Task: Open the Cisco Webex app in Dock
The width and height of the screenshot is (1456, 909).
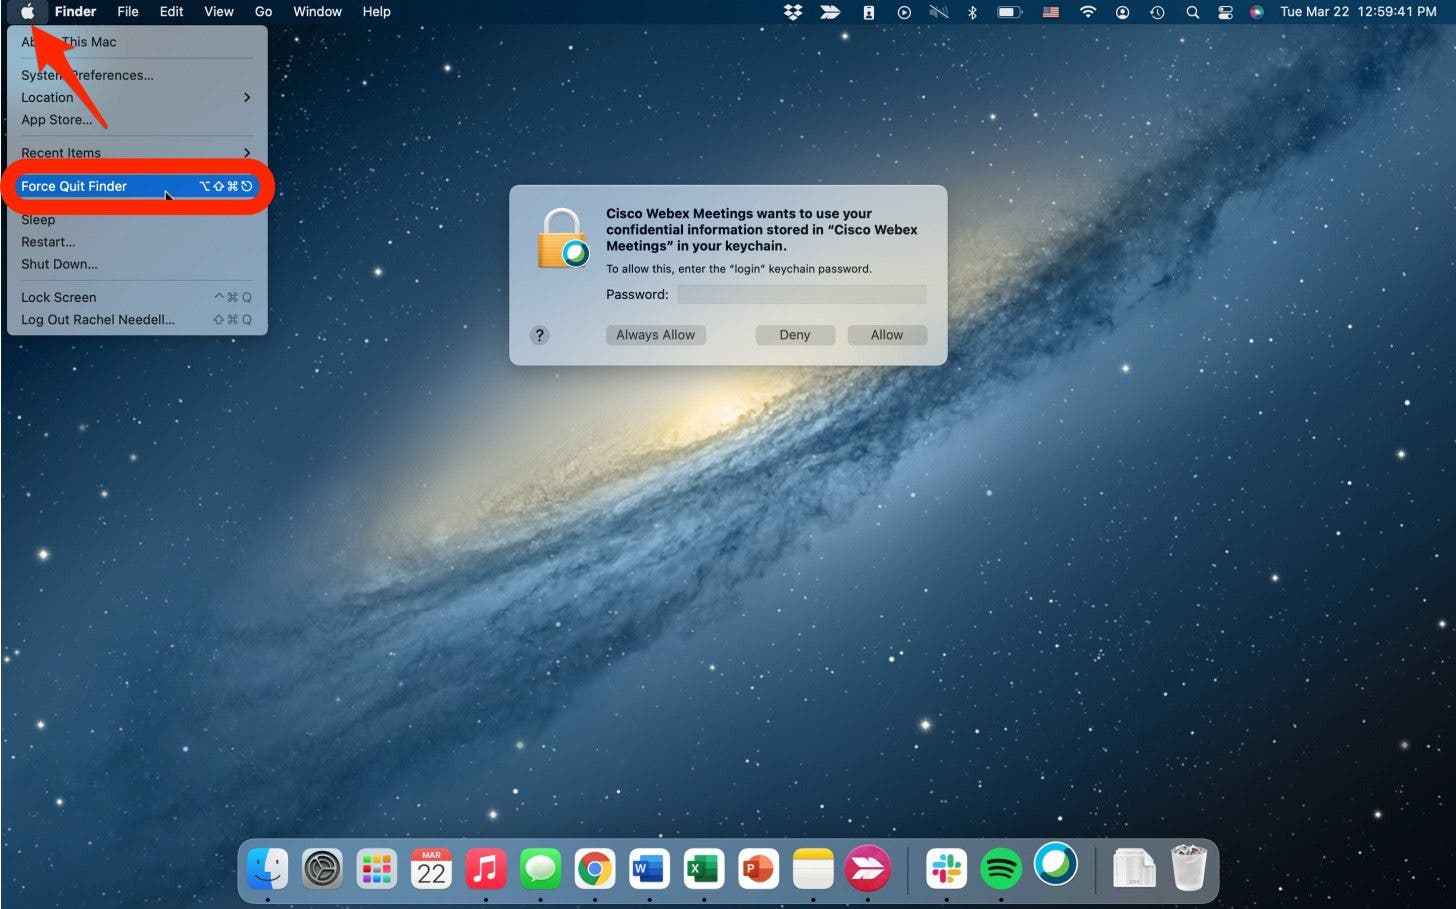Action: pyautogui.click(x=1055, y=865)
